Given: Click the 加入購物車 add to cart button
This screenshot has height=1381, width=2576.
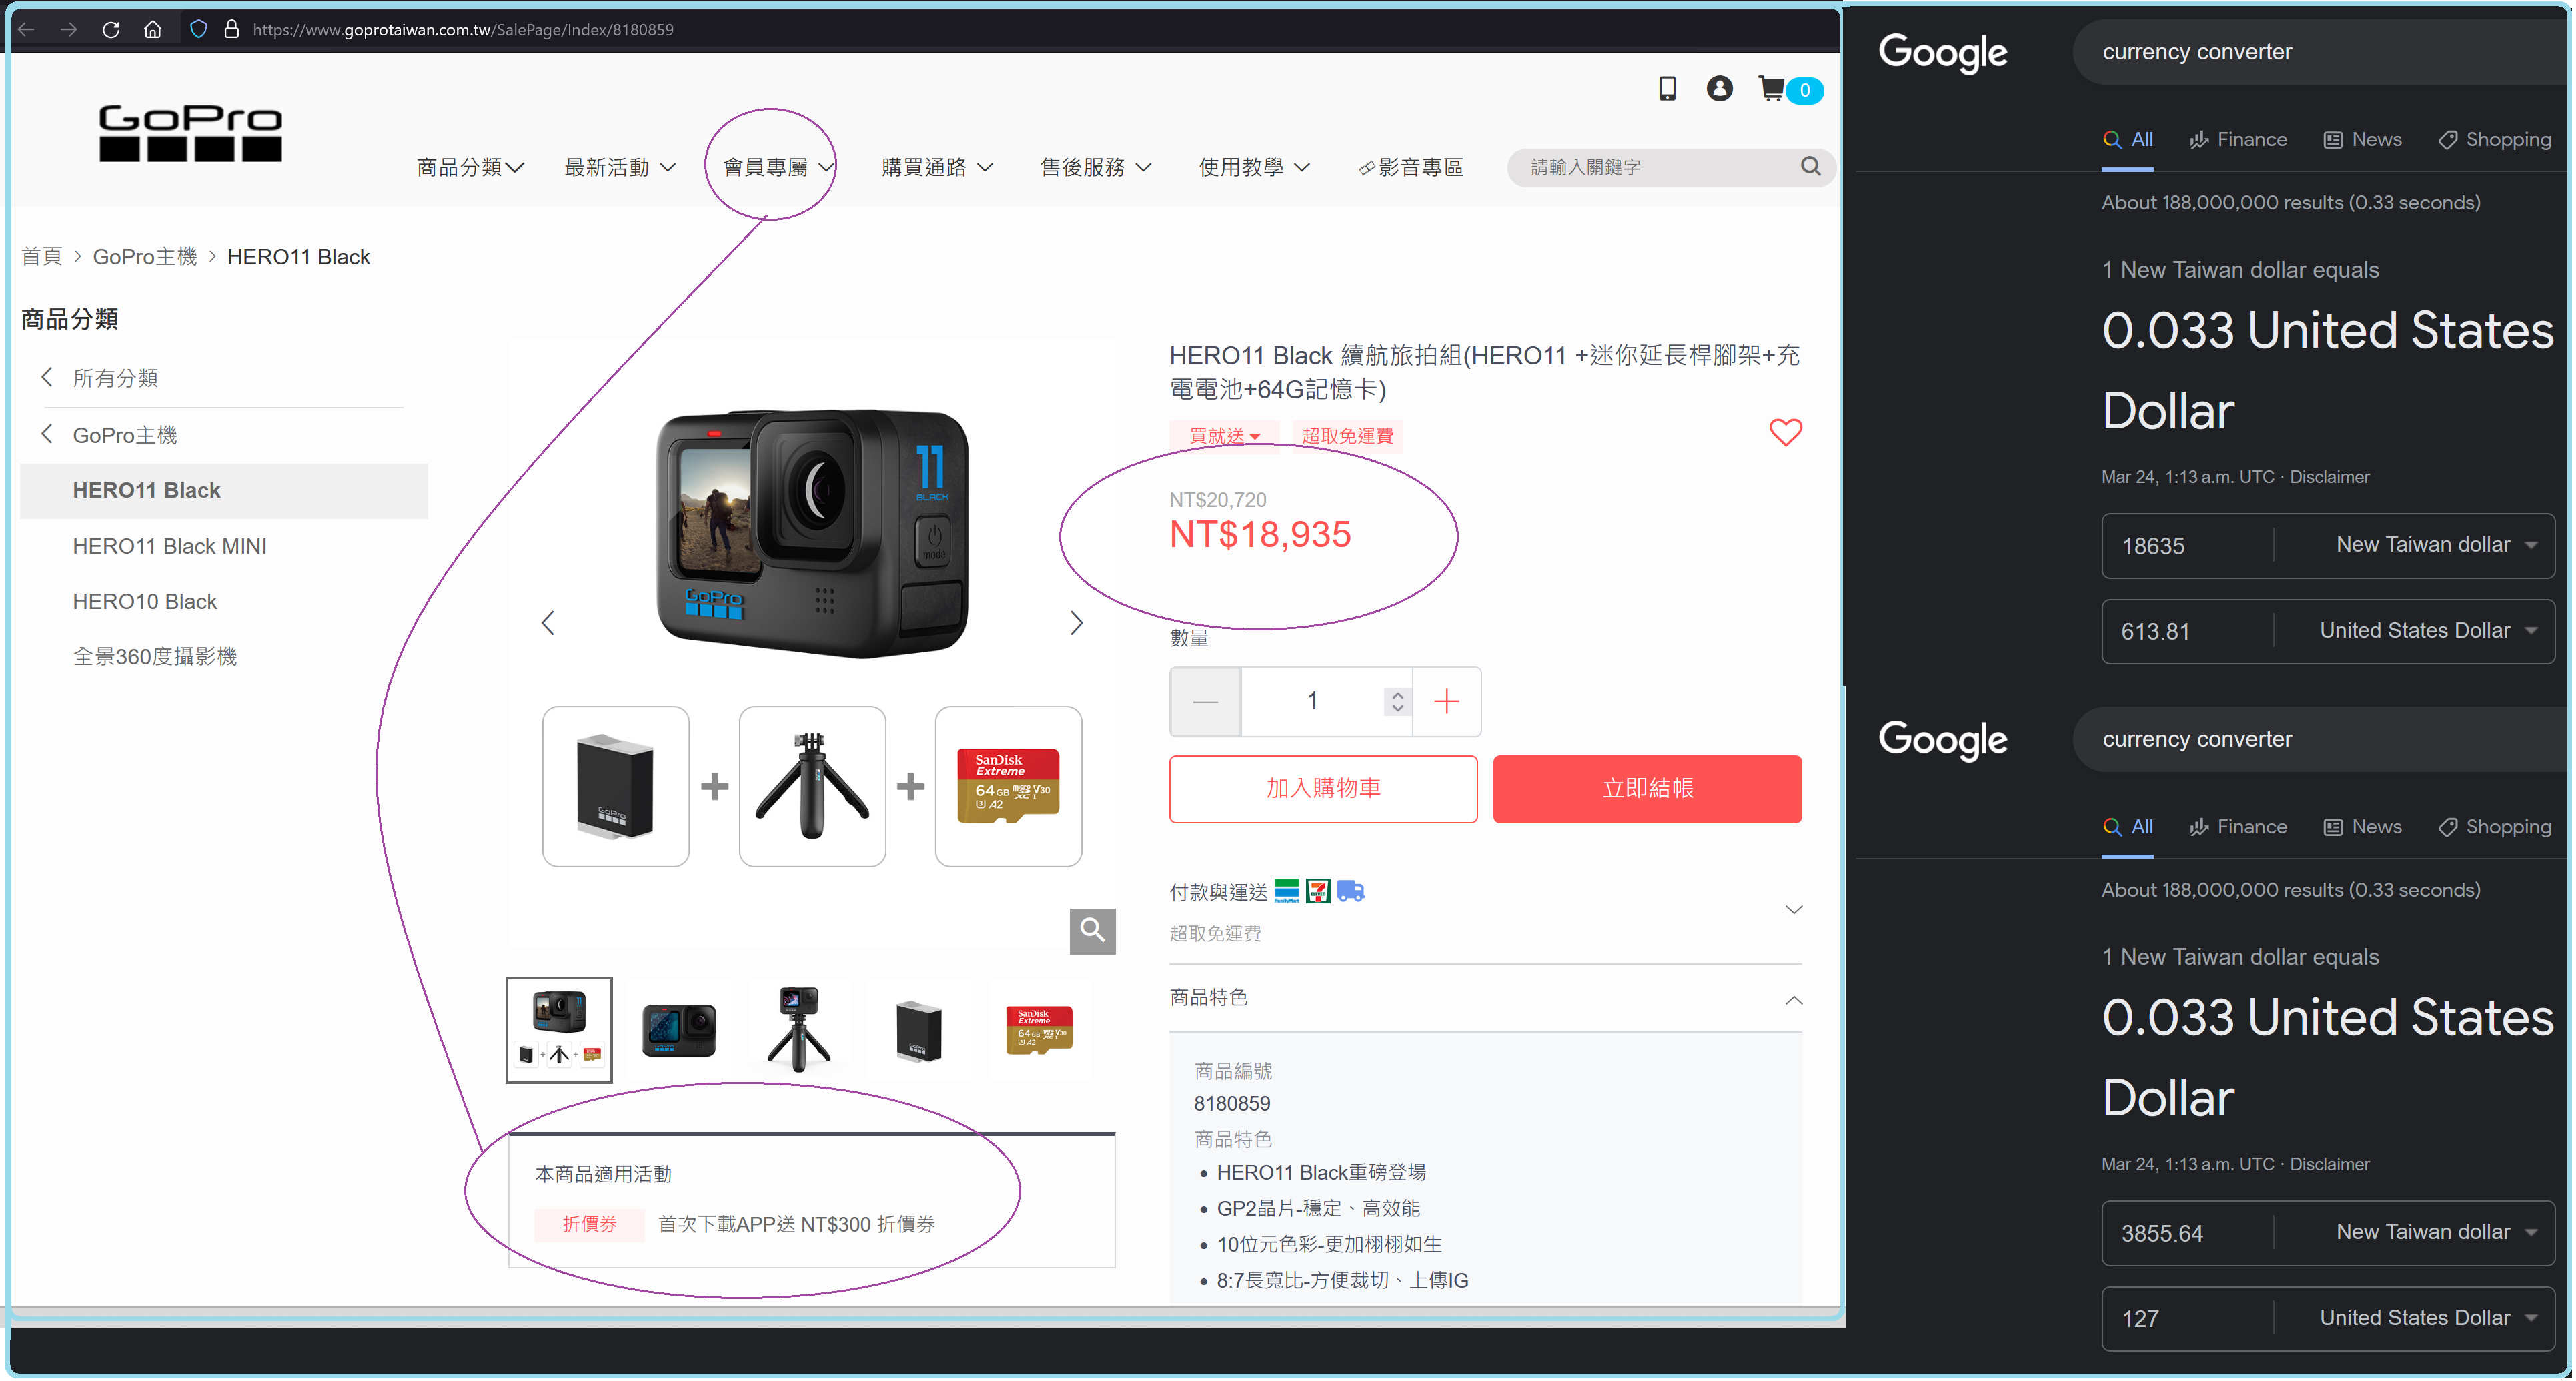Looking at the screenshot, I should point(1323,789).
